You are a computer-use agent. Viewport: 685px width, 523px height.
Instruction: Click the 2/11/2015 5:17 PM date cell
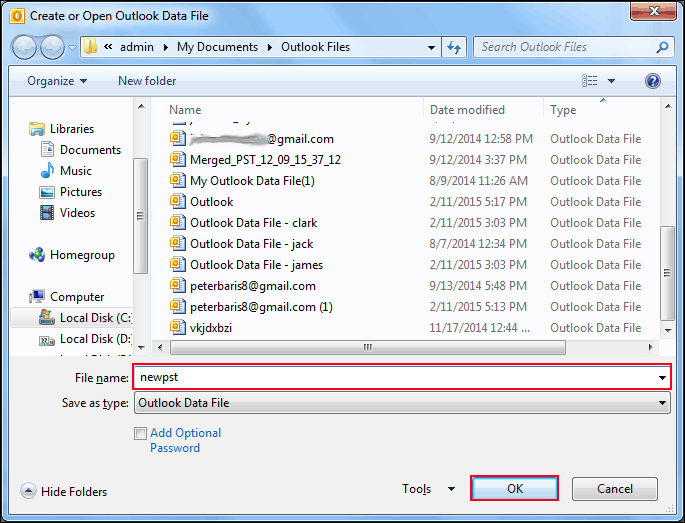[478, 202]
